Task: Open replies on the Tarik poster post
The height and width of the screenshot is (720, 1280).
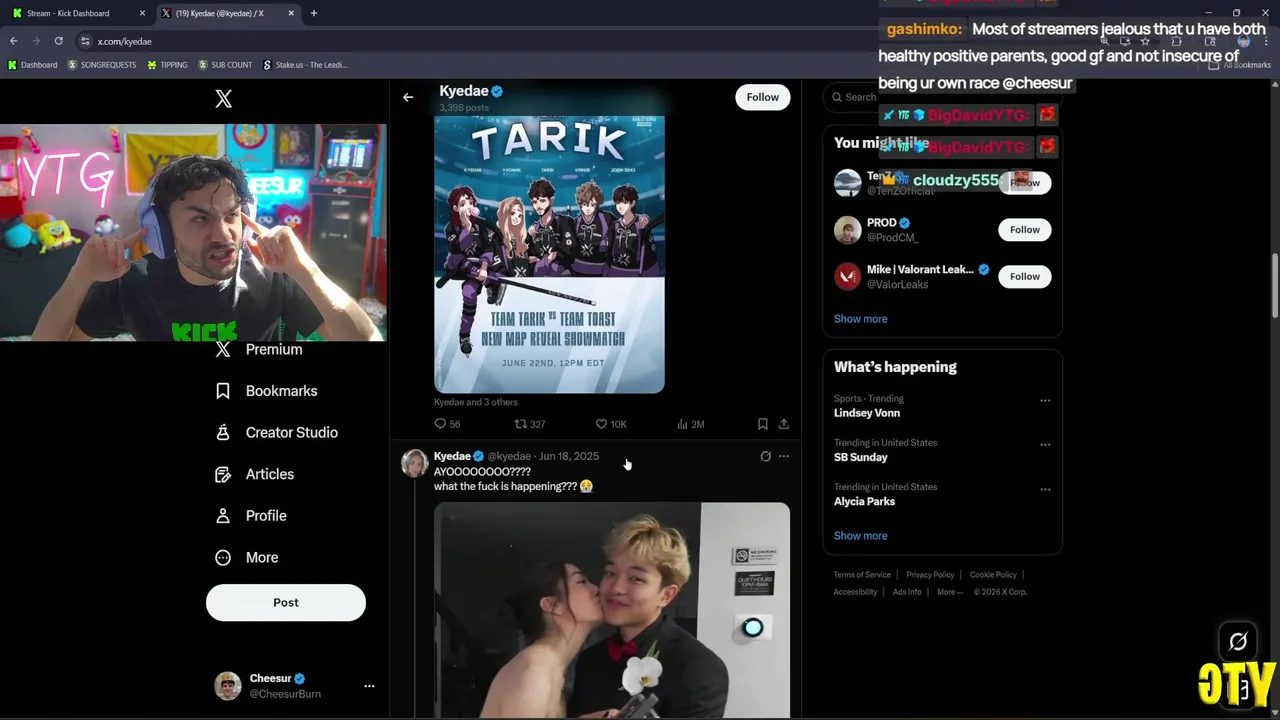Action: [x=447, y=424]
